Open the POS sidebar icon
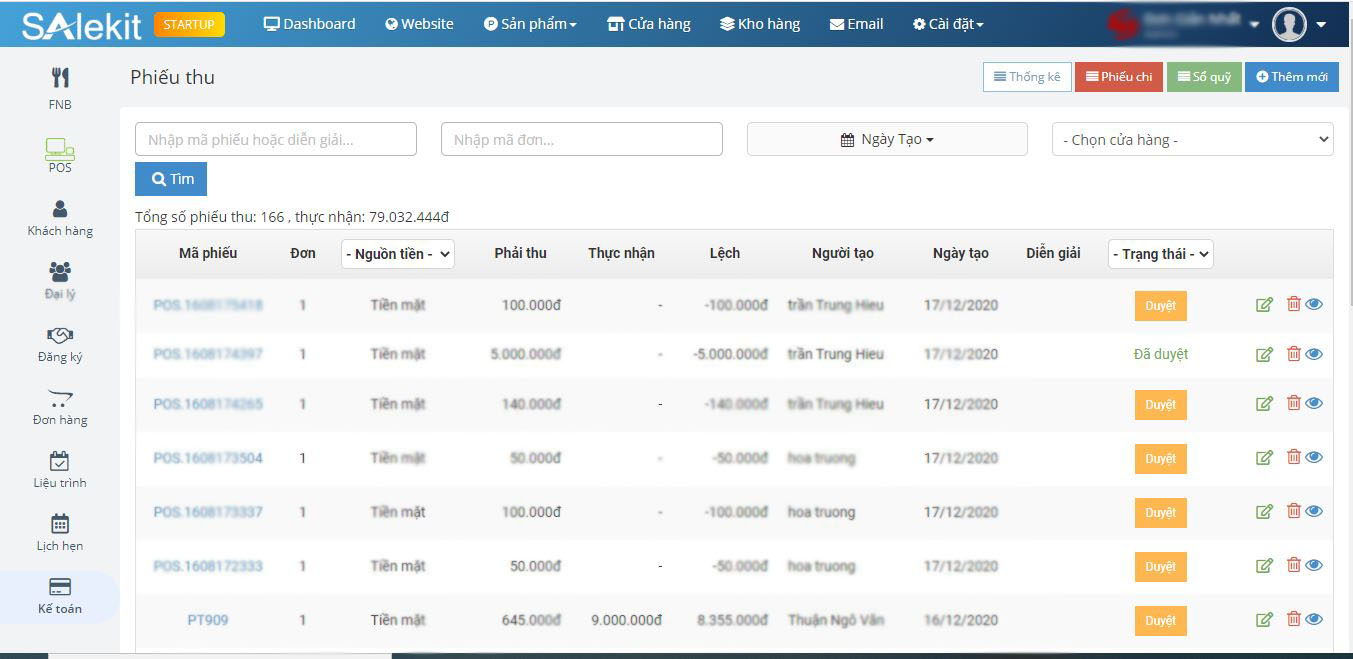 click(x=60, y=151)
